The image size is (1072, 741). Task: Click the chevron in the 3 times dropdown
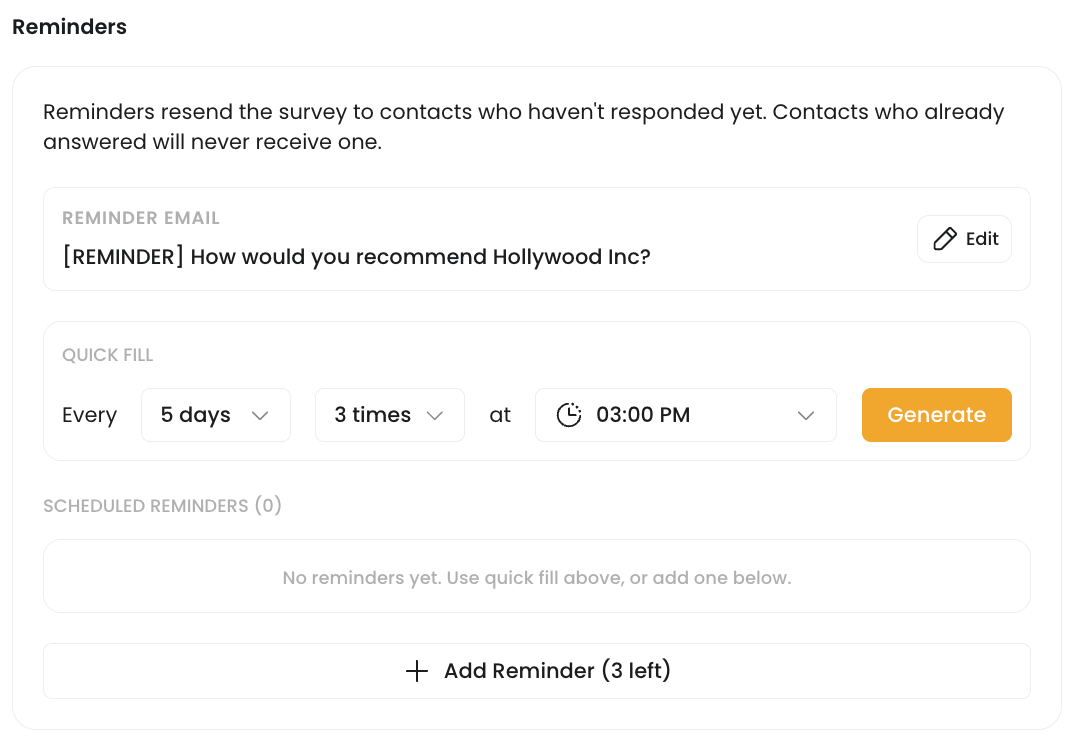click(435, 416)
